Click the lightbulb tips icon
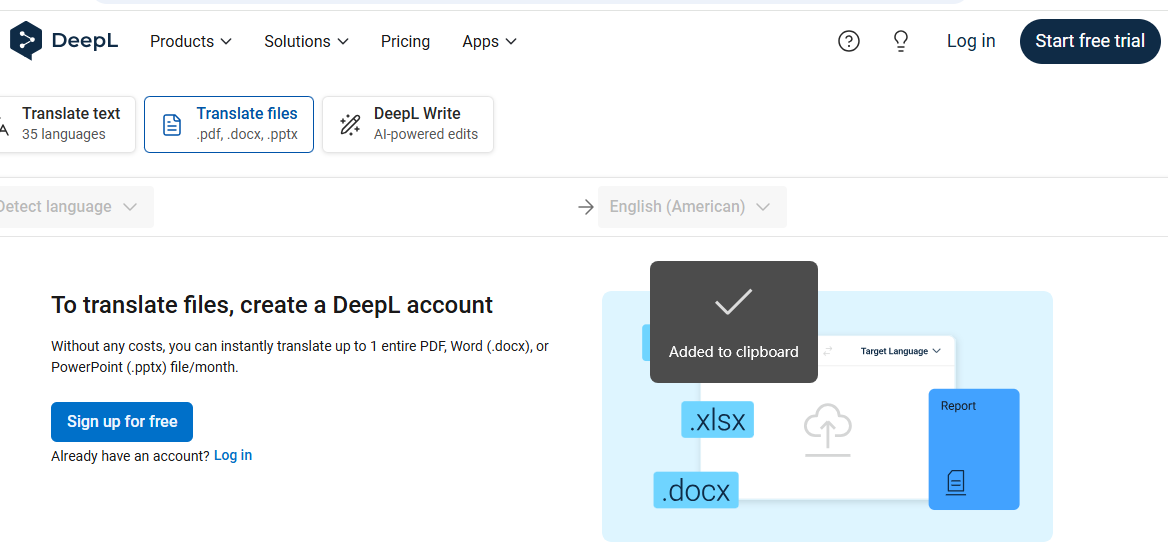The height and width of the screenshot is (547, 1168). coord(901,41)
